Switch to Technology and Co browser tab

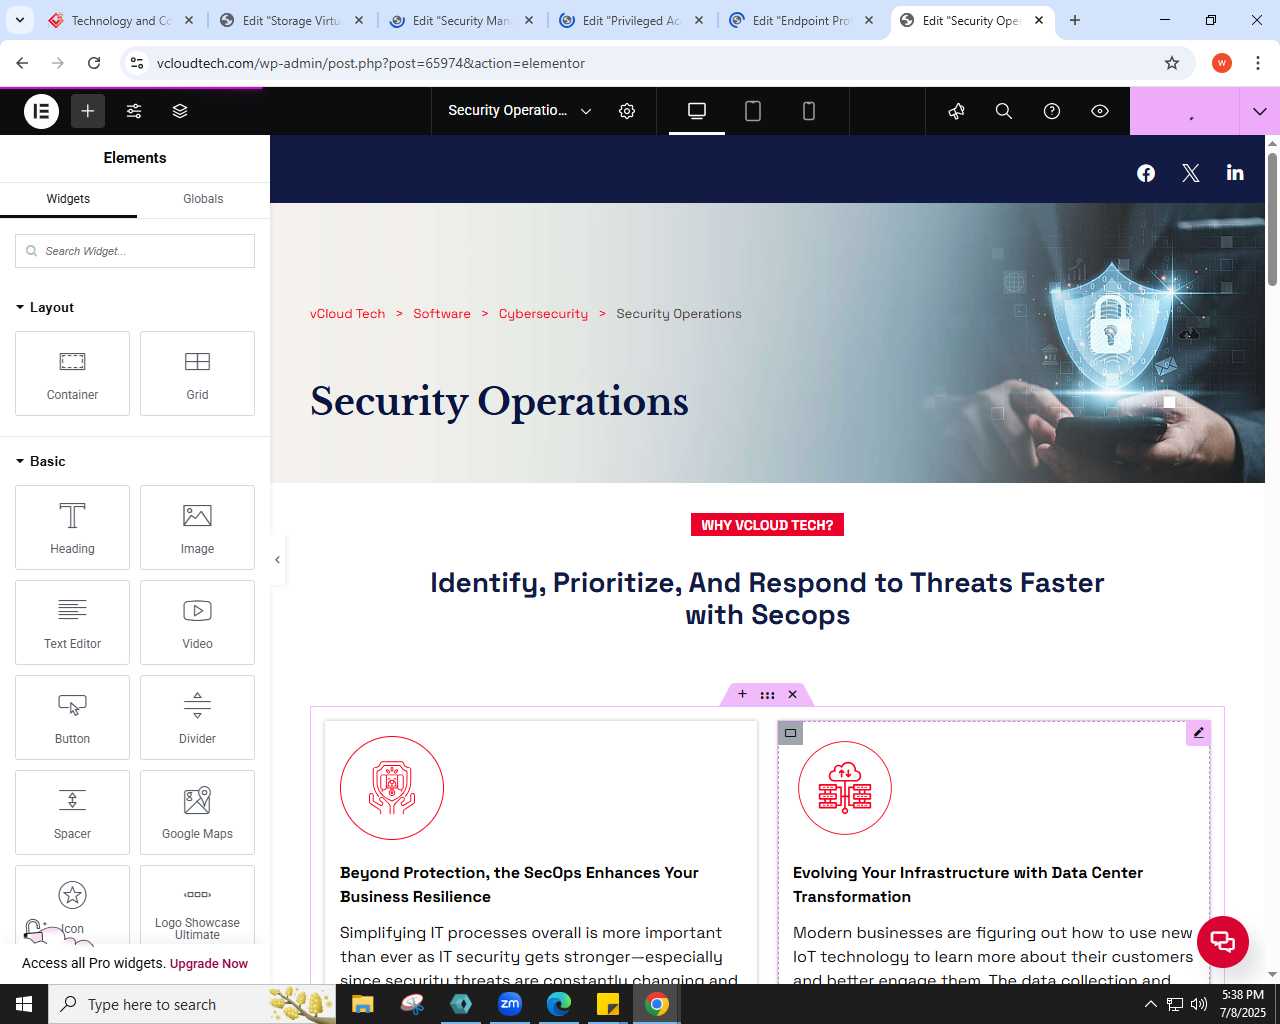click(x=120, y=20)
